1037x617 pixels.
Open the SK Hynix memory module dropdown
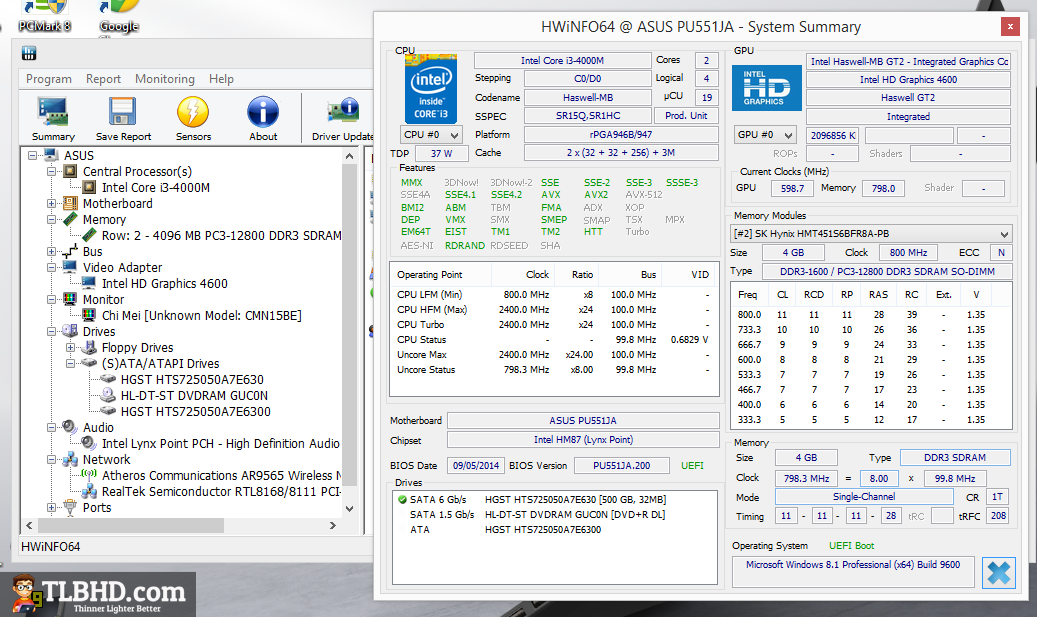(871, 234)
